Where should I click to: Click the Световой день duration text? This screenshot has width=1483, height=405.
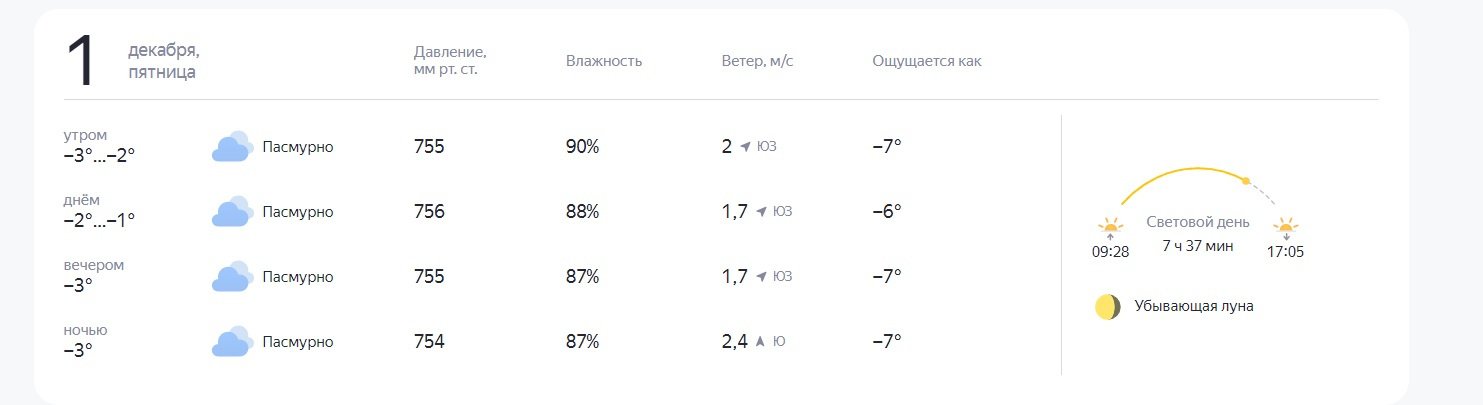point(1198,246)
